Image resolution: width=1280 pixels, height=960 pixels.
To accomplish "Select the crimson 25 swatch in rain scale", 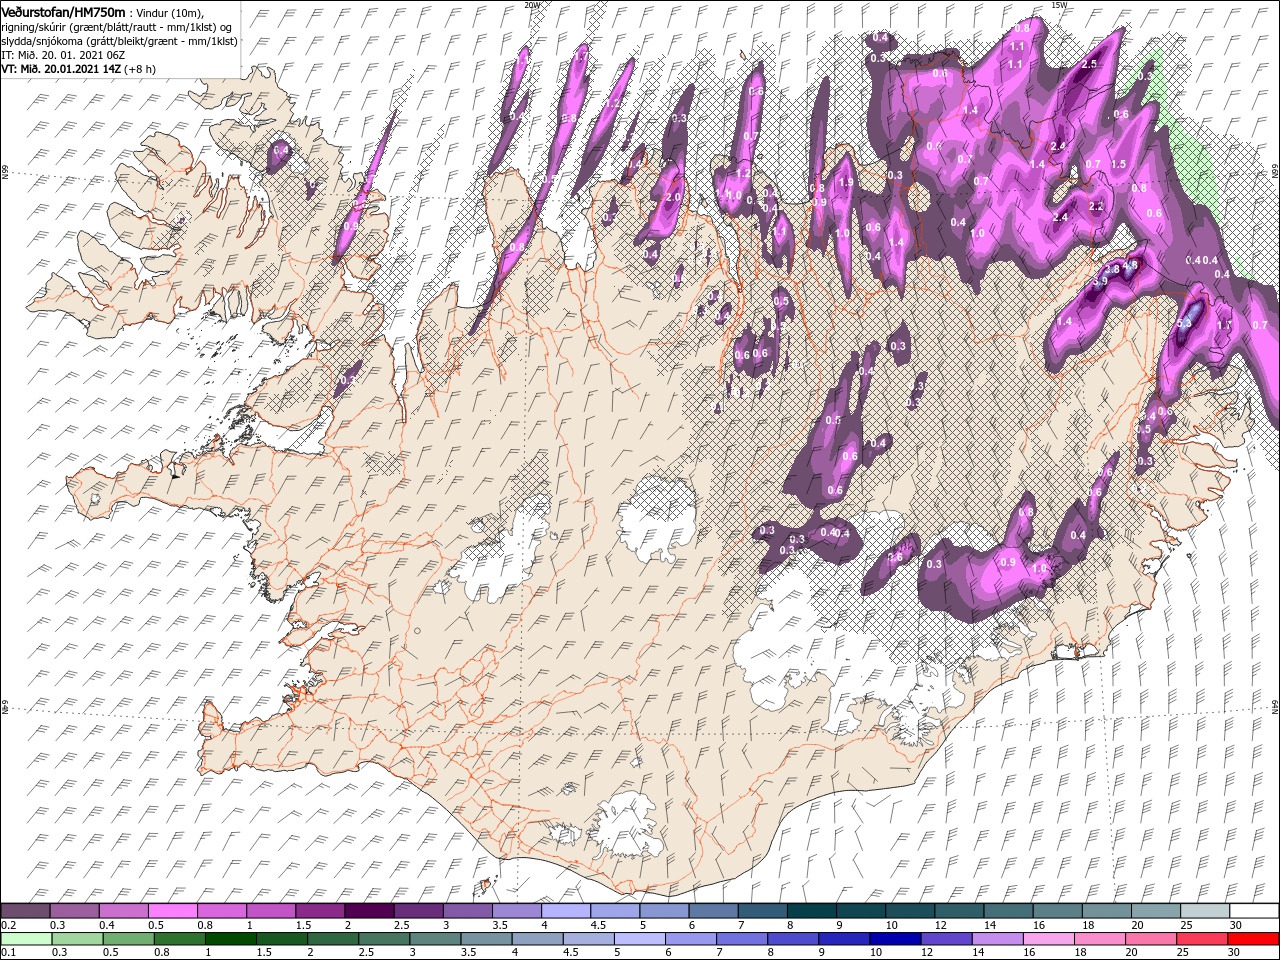I will (x=1201, y=939).
